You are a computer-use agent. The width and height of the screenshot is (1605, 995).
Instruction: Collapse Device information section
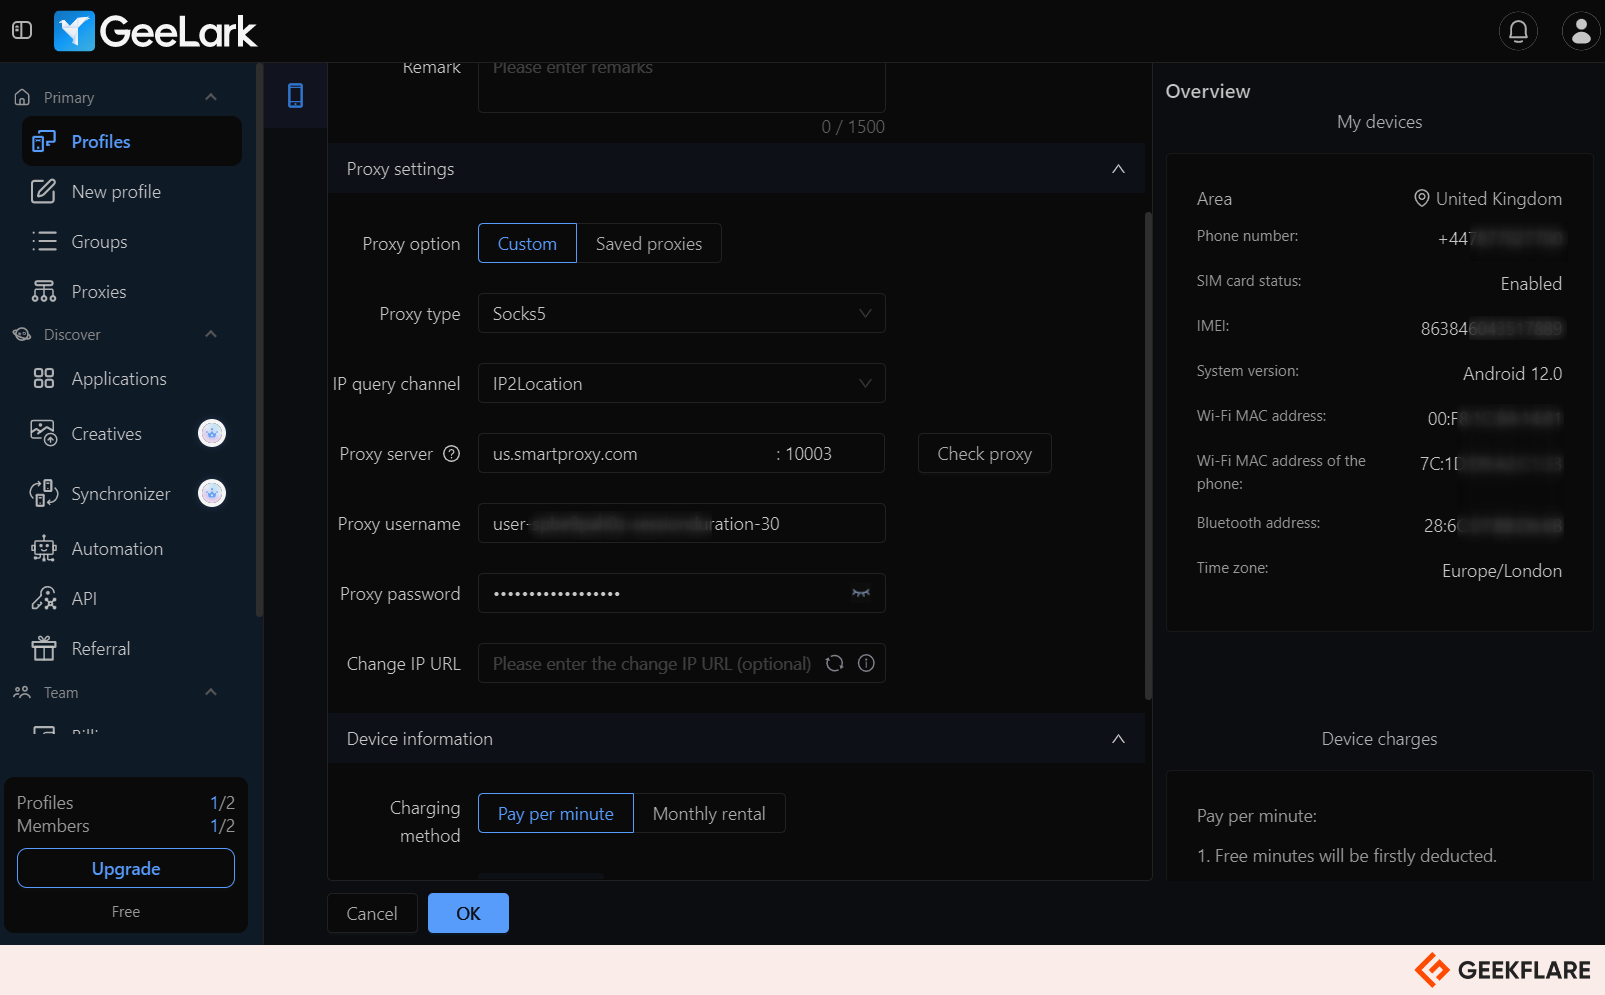coord(1118,739)
